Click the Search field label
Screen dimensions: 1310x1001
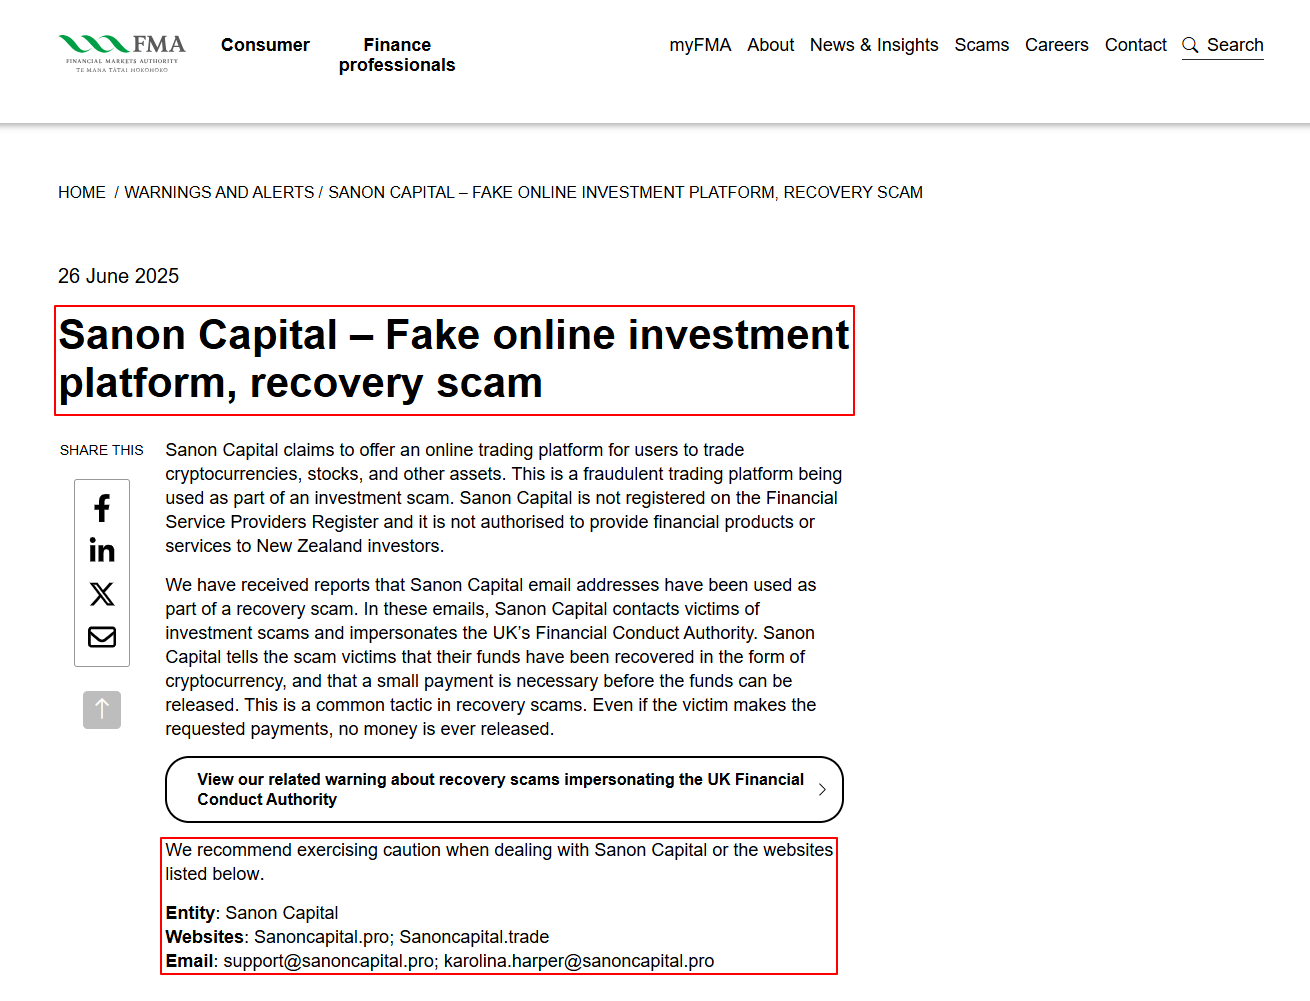pos(1235,45)
